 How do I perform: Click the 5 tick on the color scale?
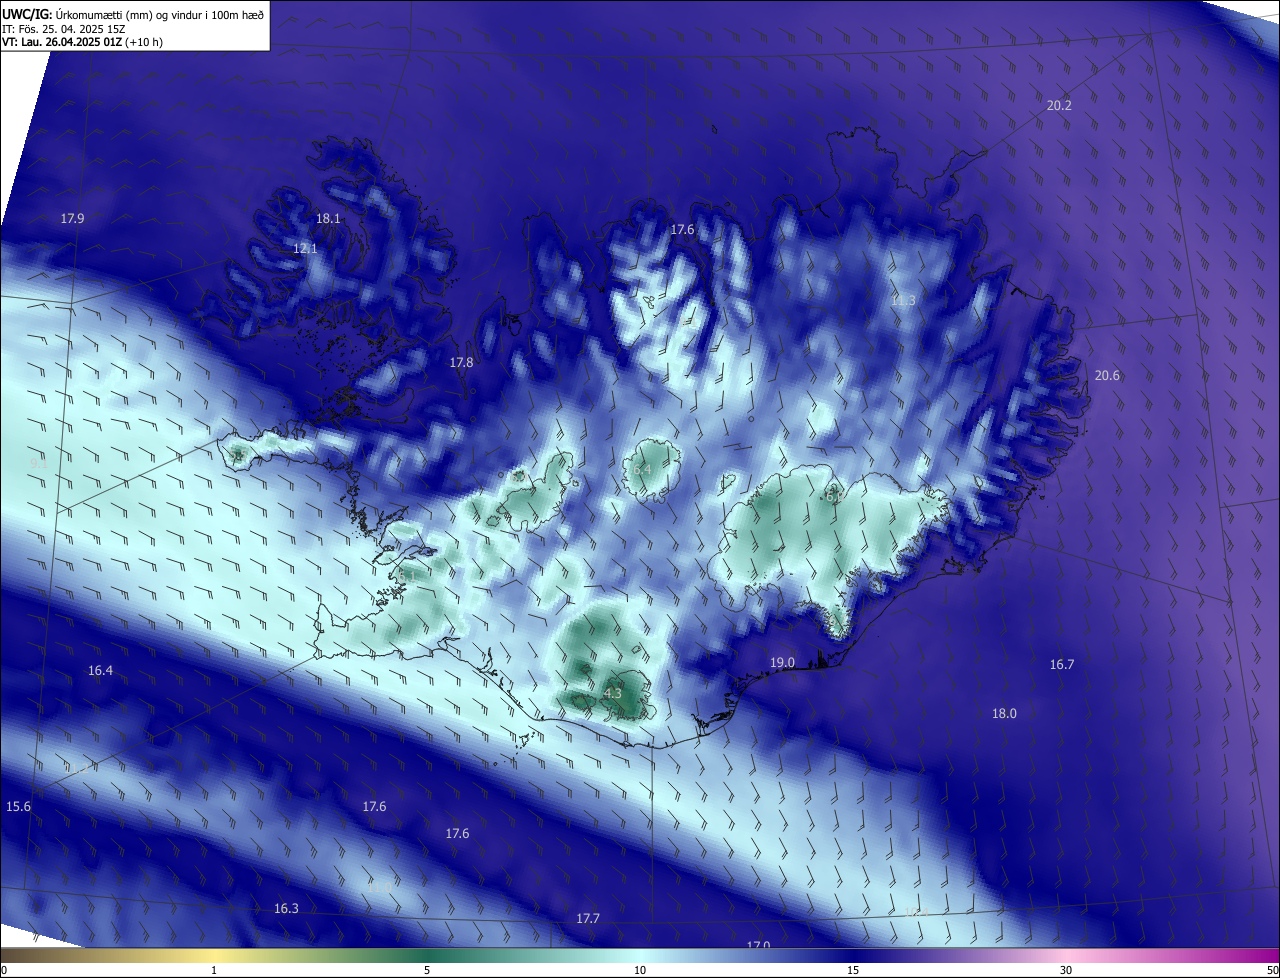pos(427,970)
